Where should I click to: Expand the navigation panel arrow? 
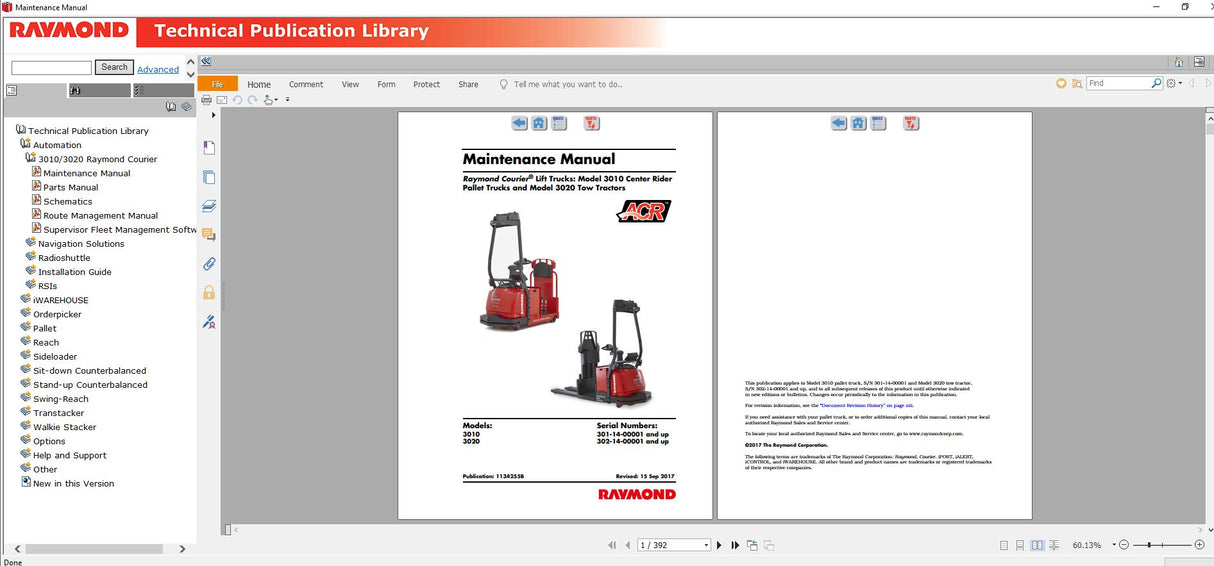[213, 115]
